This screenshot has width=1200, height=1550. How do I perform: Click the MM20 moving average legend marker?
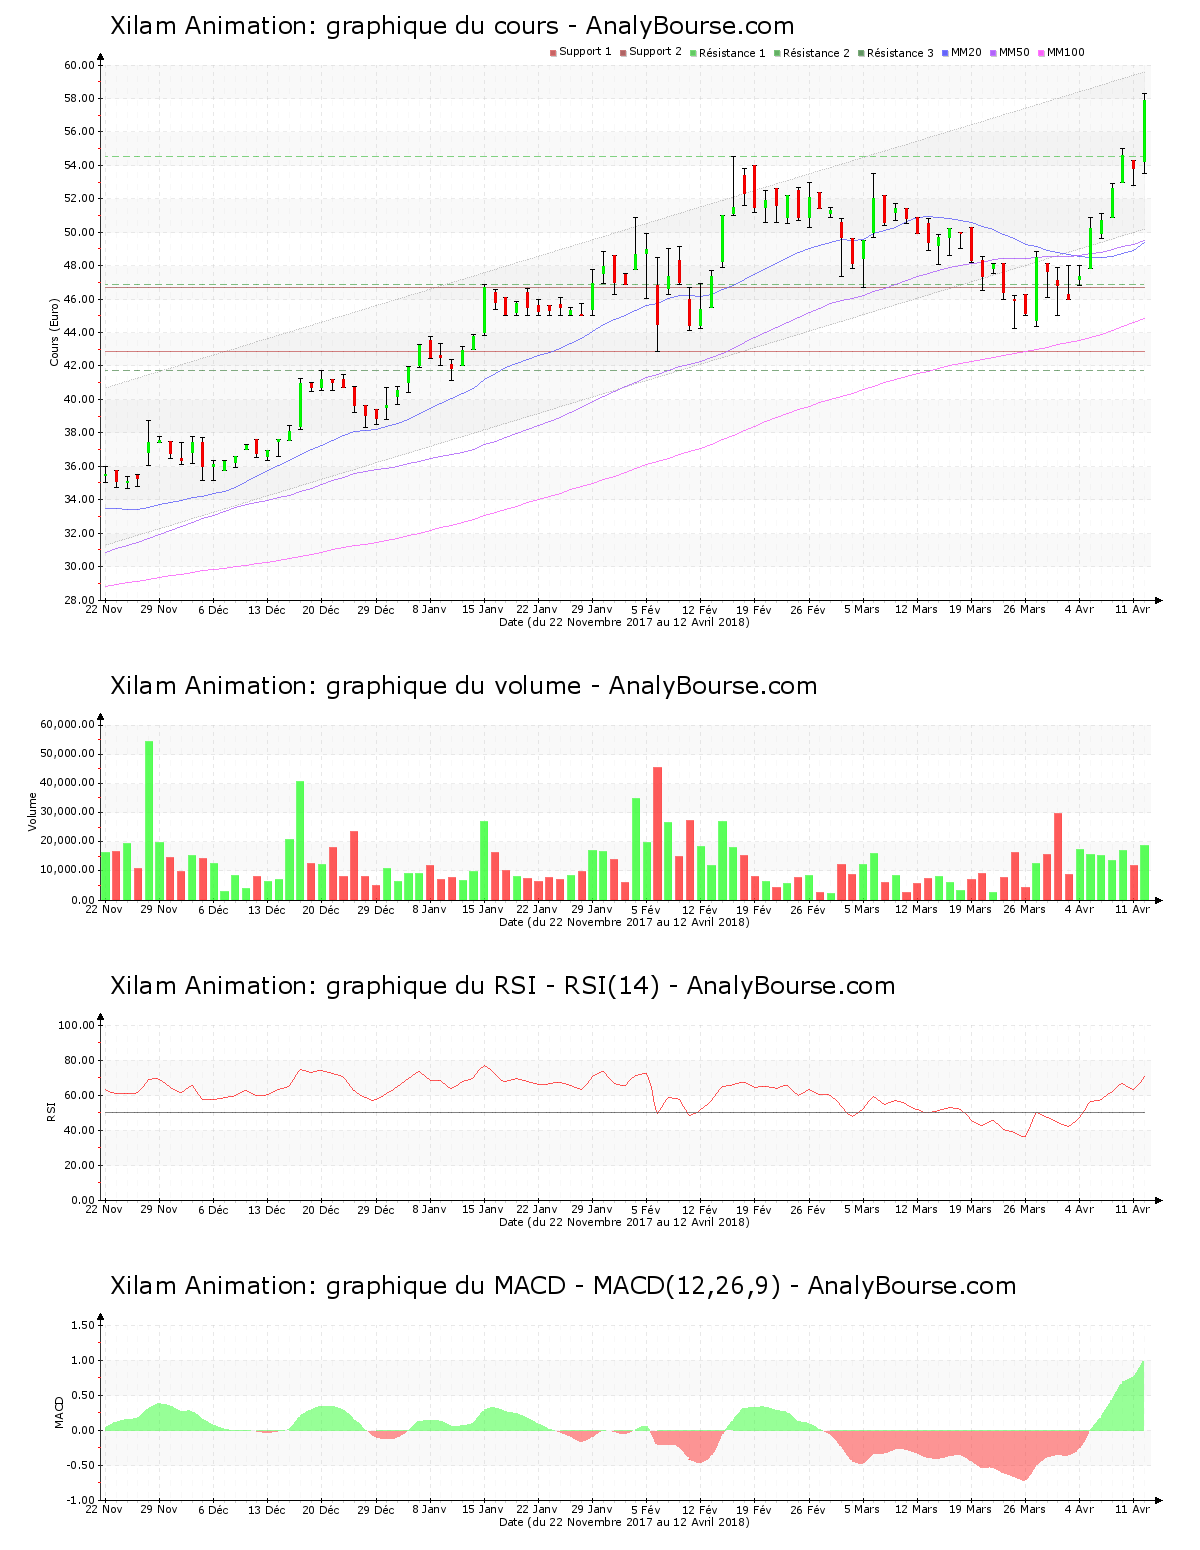tap(945, 53)
